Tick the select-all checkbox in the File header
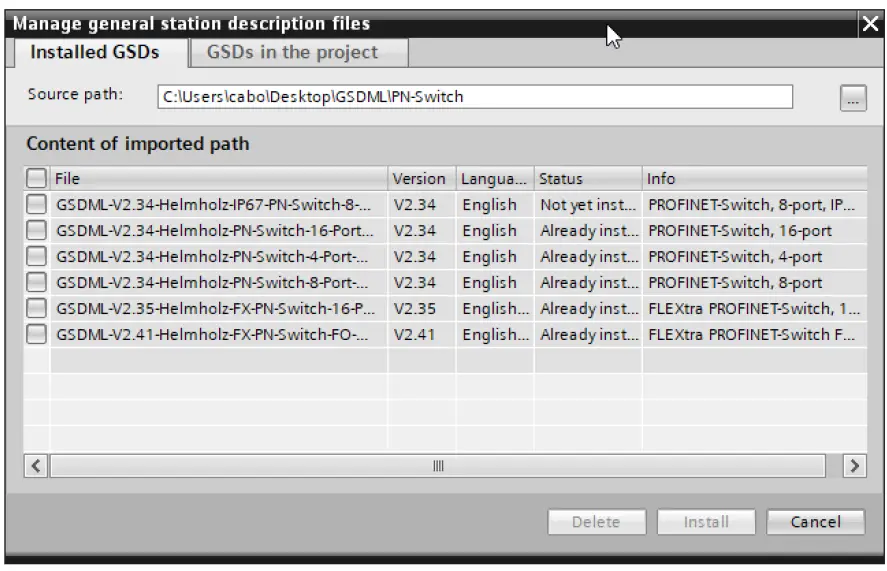Screen dimensions: 887x571 pos(36,178)
